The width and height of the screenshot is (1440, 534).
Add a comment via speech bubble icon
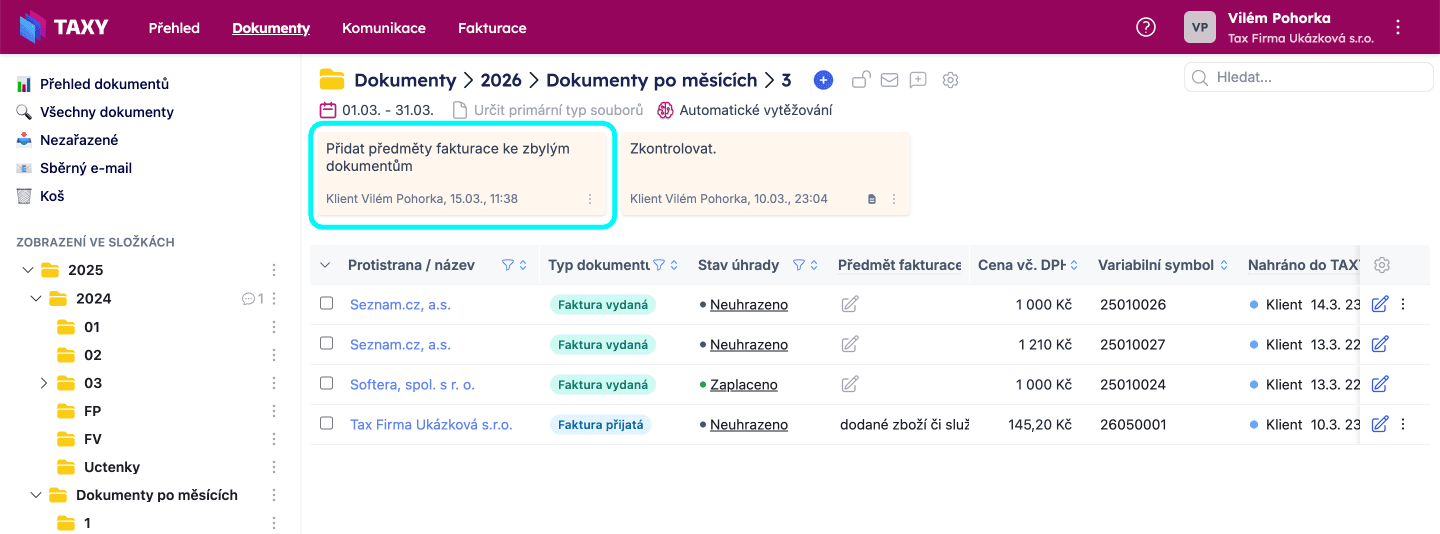[918, 80]
